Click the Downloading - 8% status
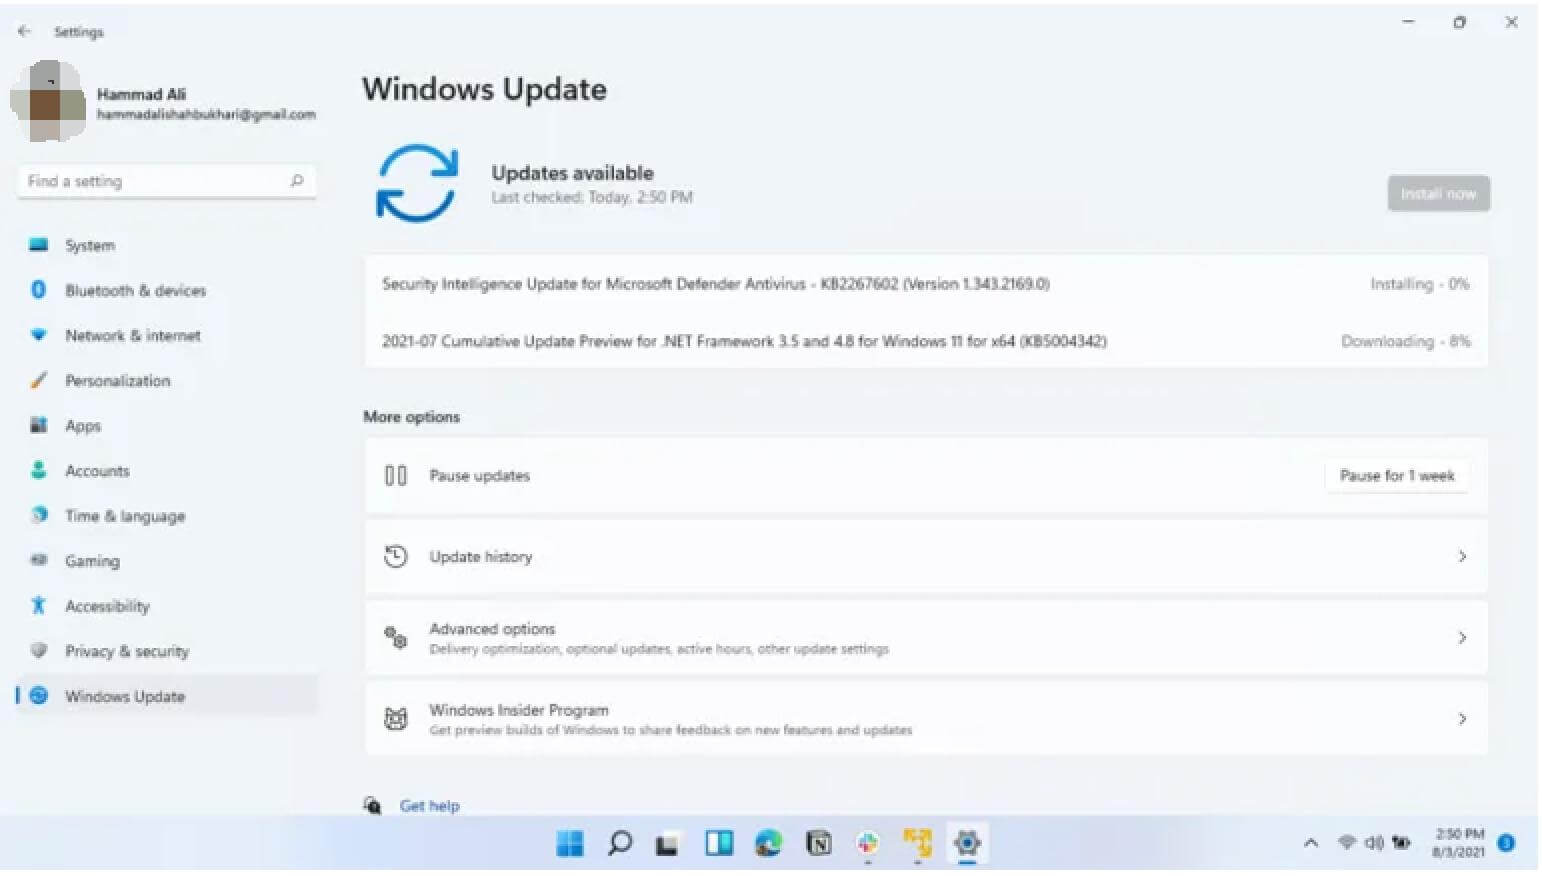 tap(1405, 341)
